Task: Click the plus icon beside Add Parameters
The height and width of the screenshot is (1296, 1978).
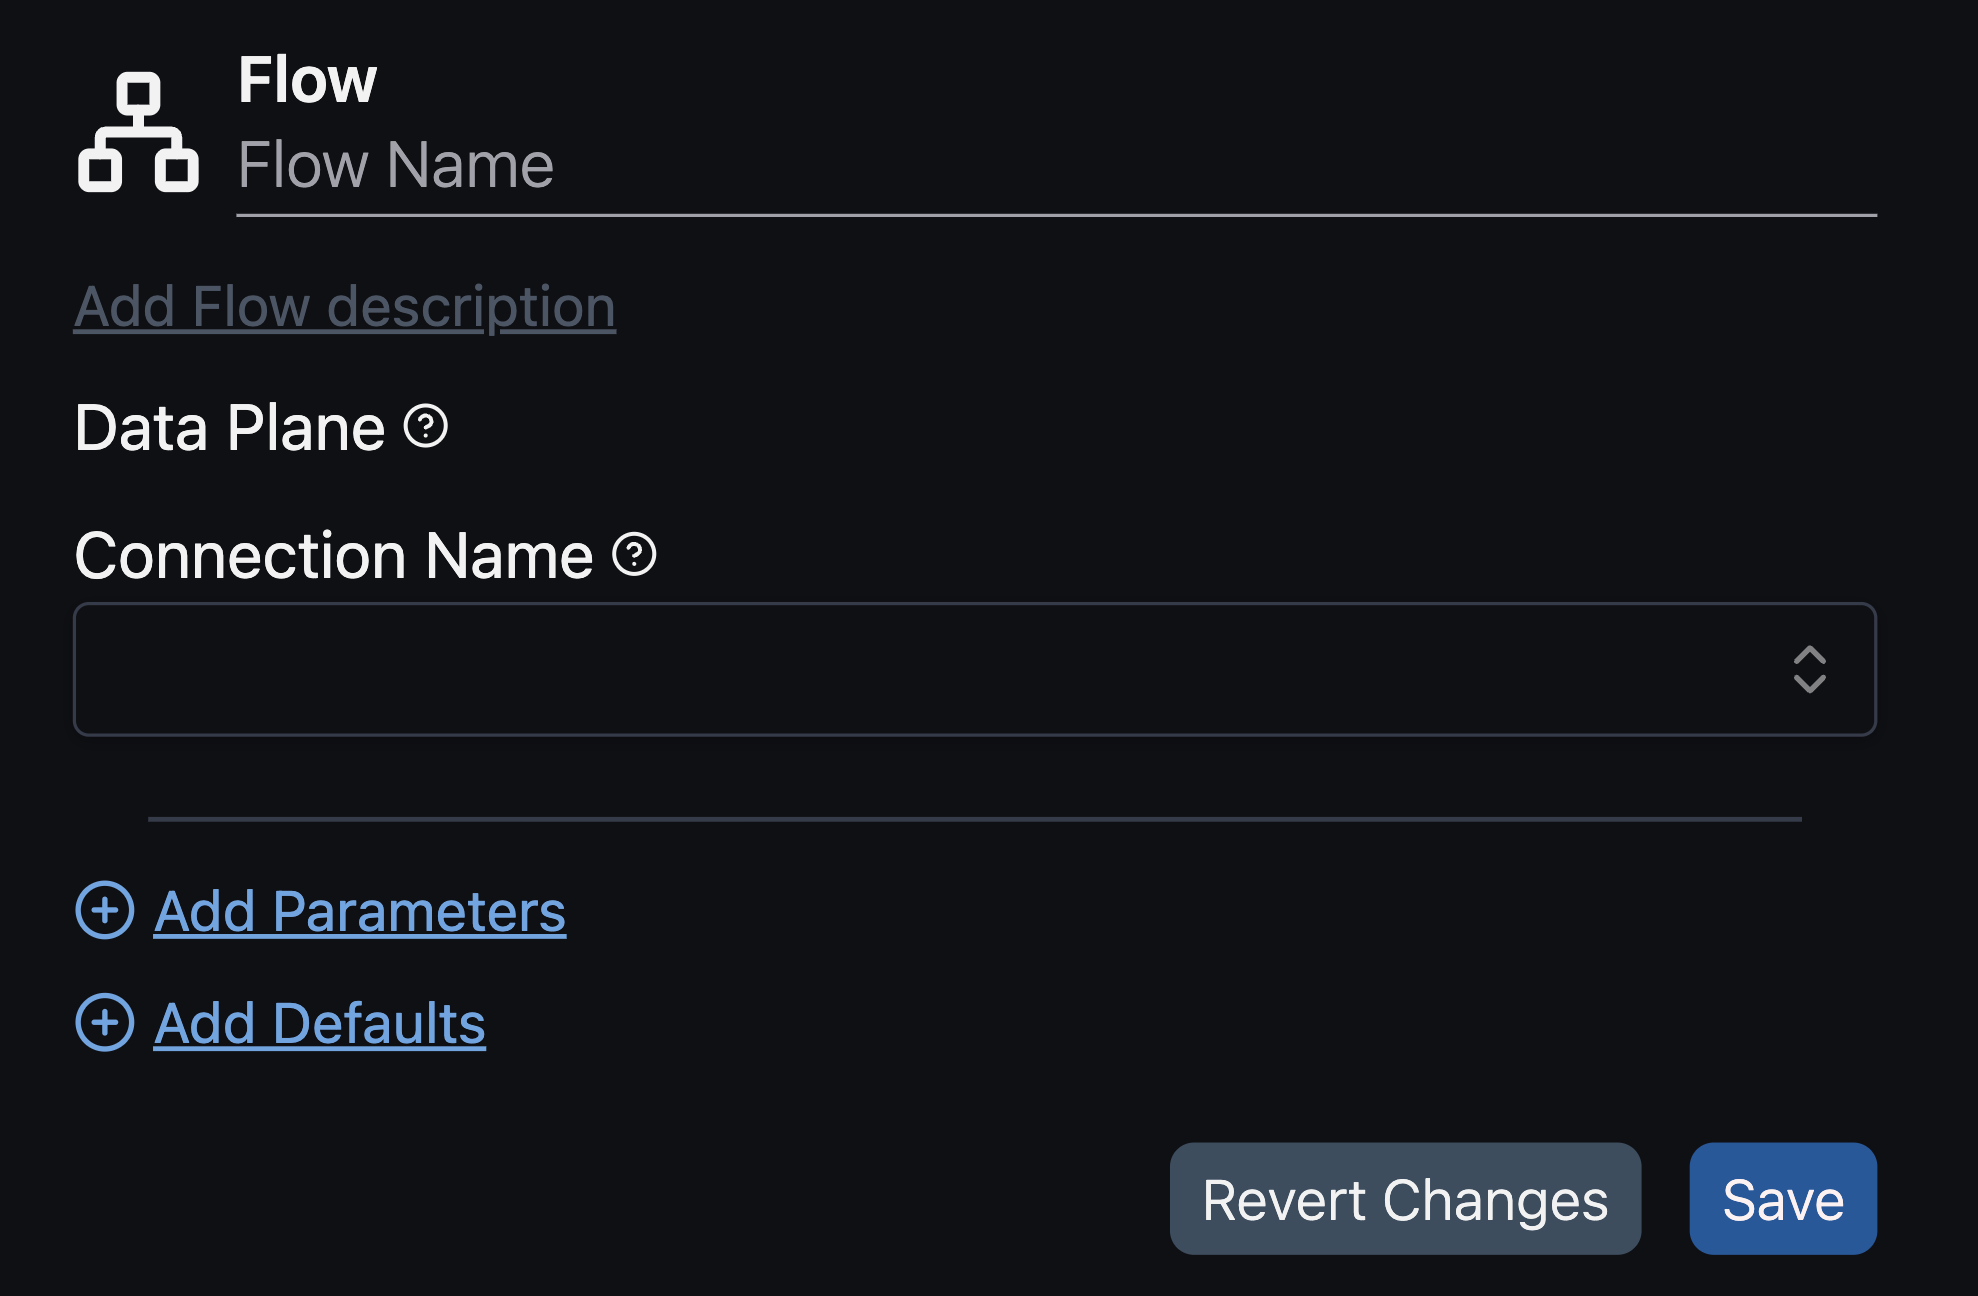Action: point(105,910)
